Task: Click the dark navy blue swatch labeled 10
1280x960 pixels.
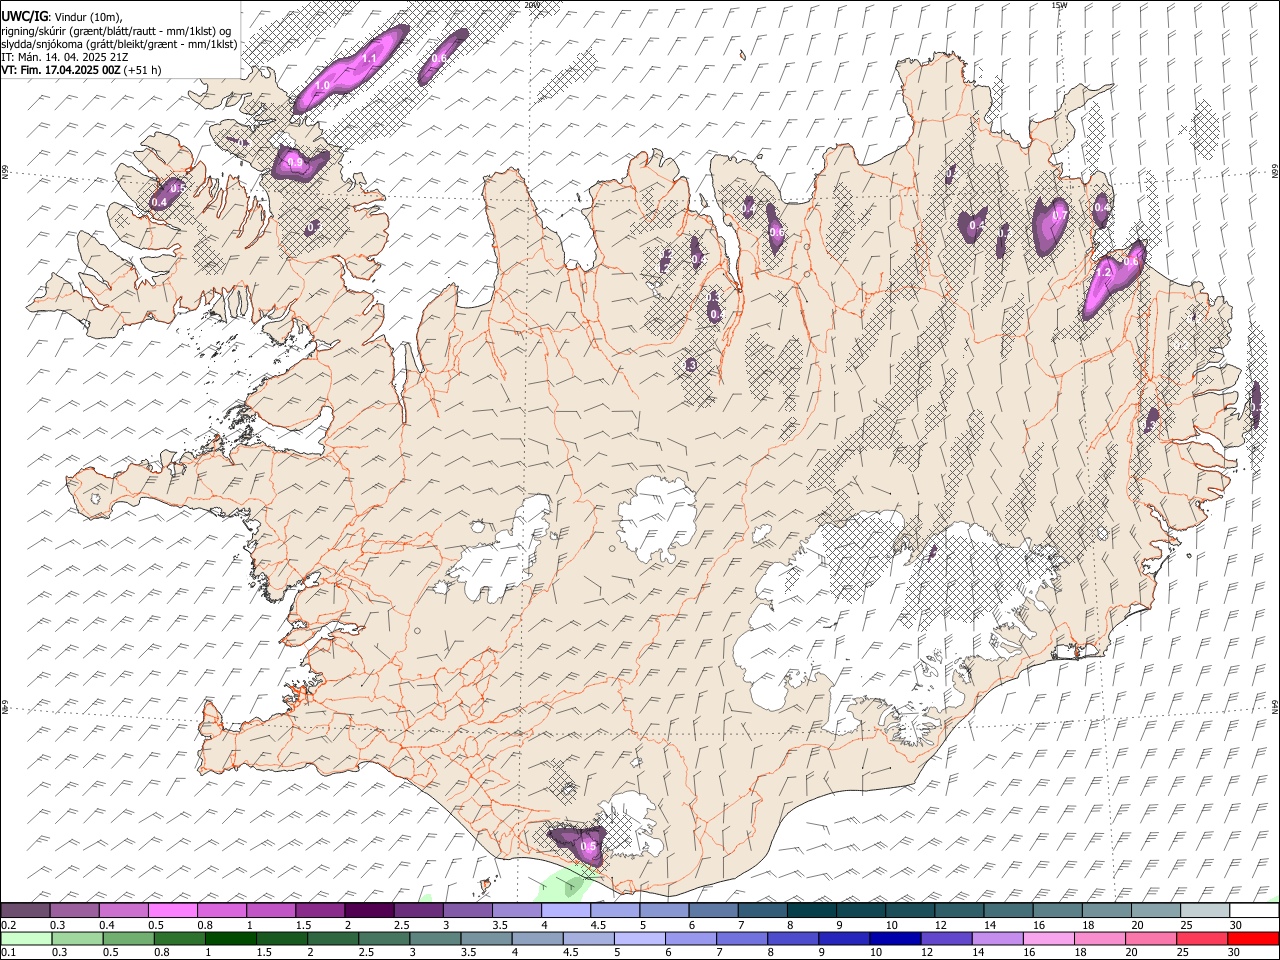Action: click(894, 939)
